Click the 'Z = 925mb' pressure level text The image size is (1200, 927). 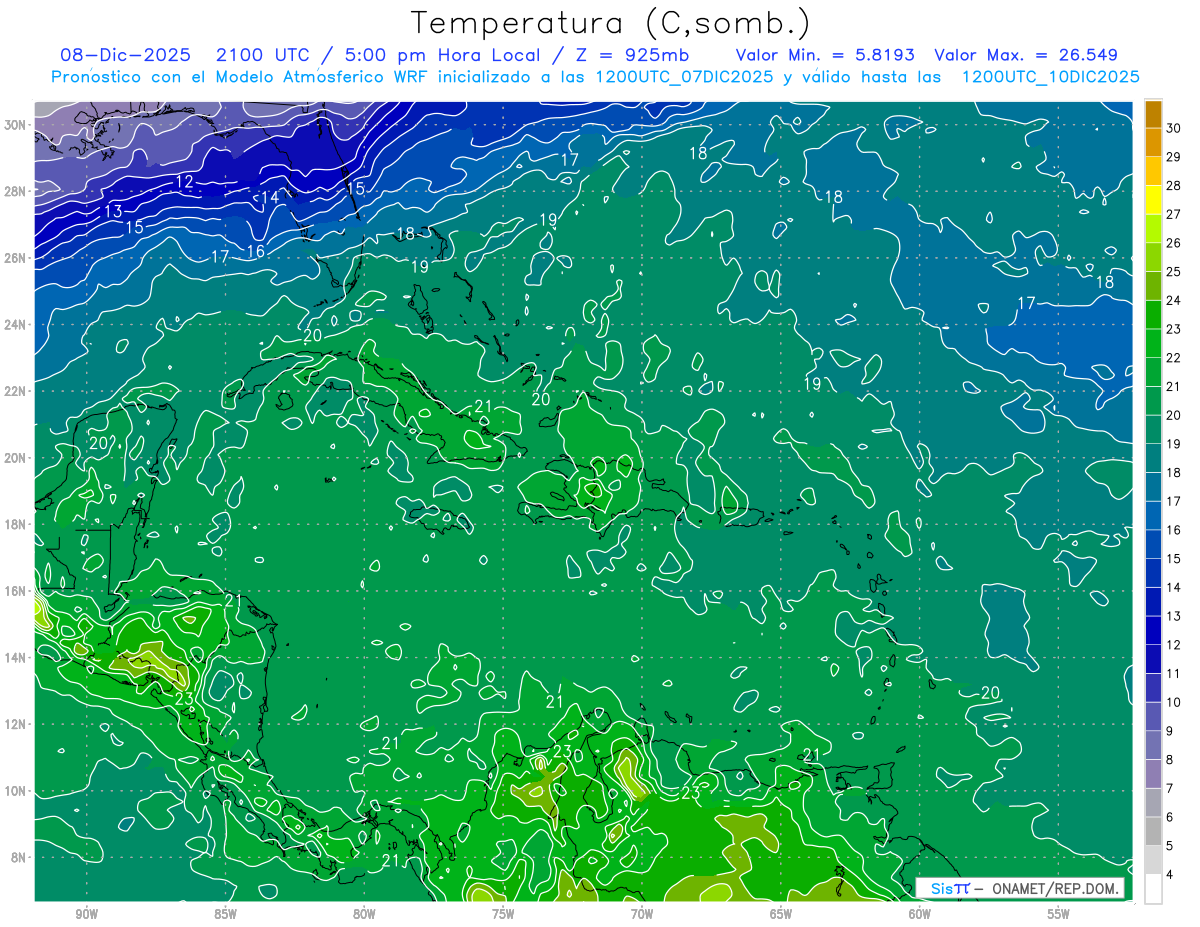pos(629,55)
